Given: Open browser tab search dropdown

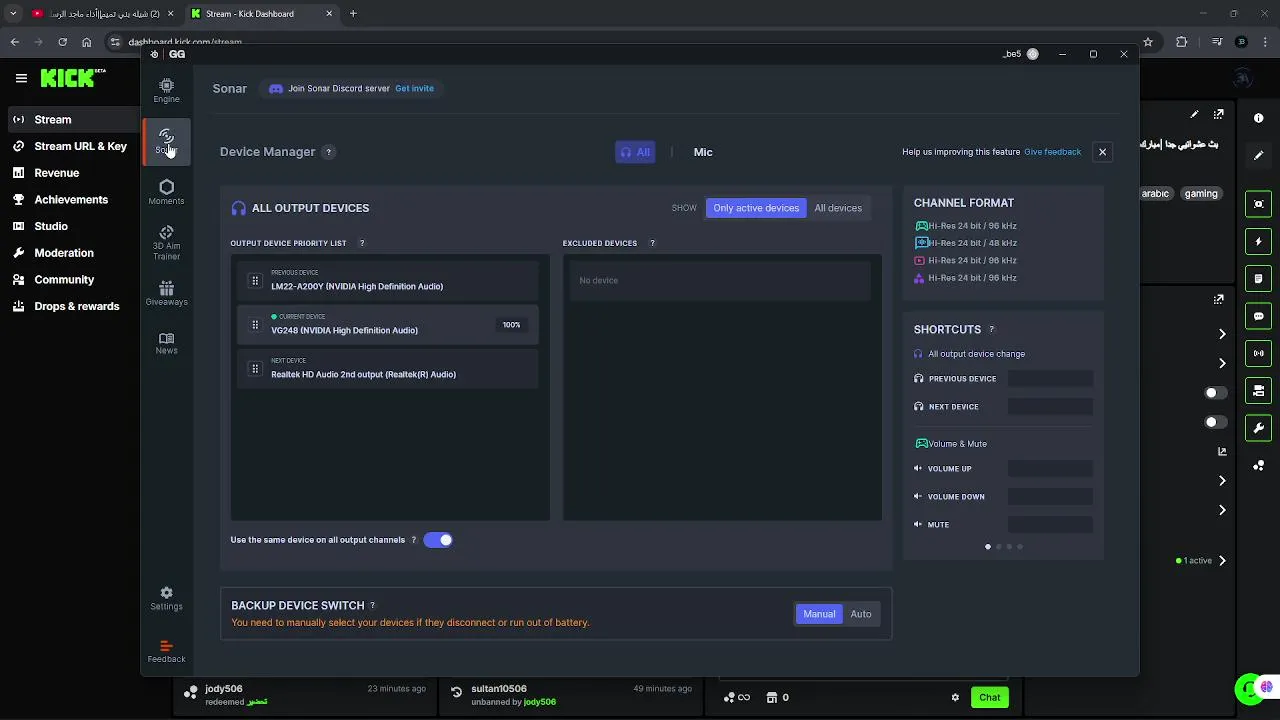Looking at the screenshot, I should click(x=13, y=14).
